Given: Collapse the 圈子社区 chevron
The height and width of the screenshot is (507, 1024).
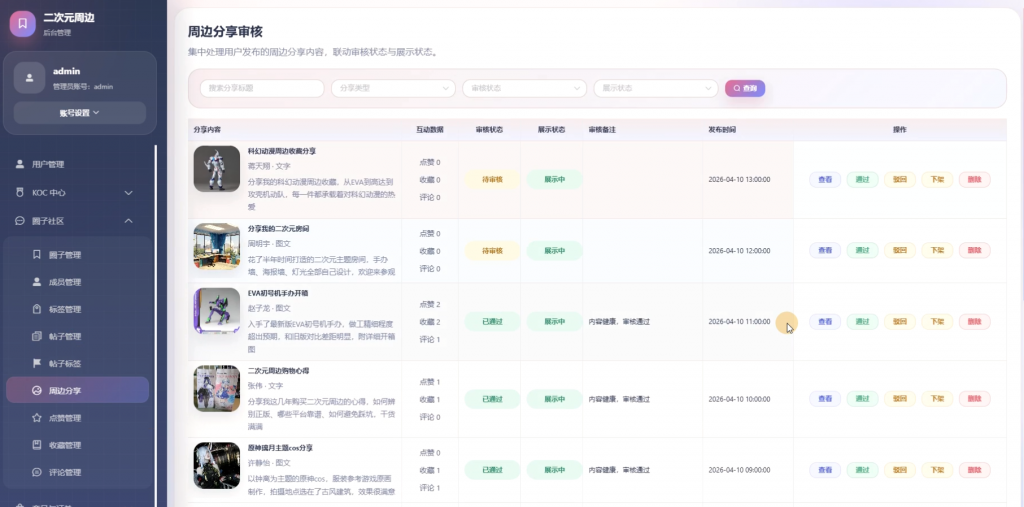Looking at the screenshot, I should pyautogui.click(x=129, y=221).
